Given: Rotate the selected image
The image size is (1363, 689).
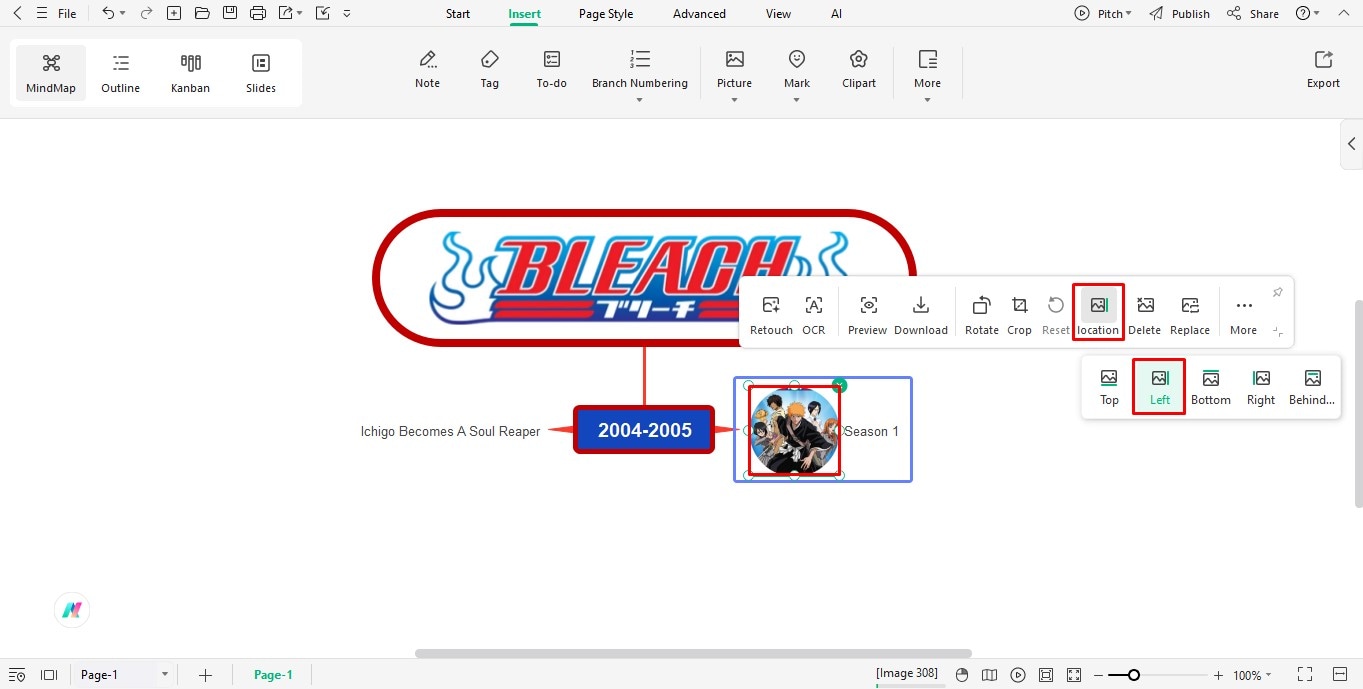Looking at the screenshot, I should pyautogui.click(x=982, y=315).
